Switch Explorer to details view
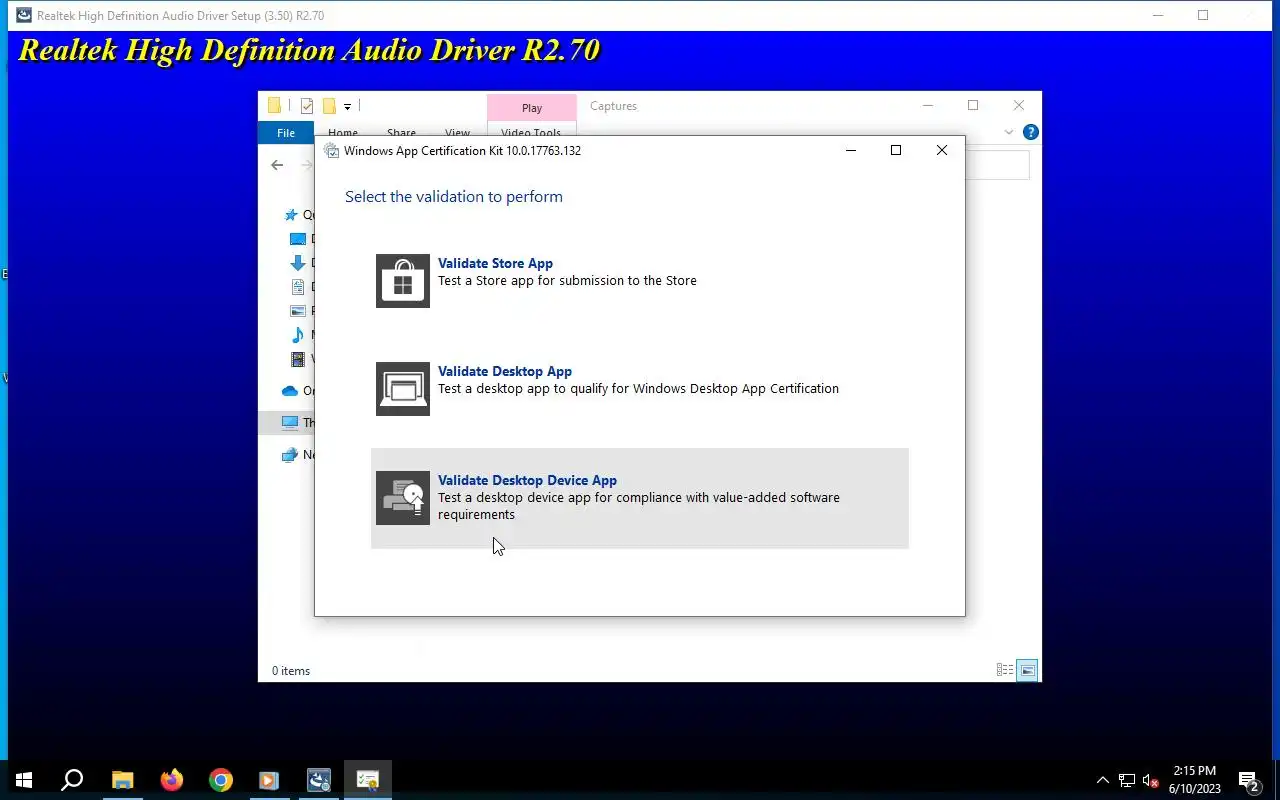This screenshot has width=1280, height=800. tap(1005, 671)
